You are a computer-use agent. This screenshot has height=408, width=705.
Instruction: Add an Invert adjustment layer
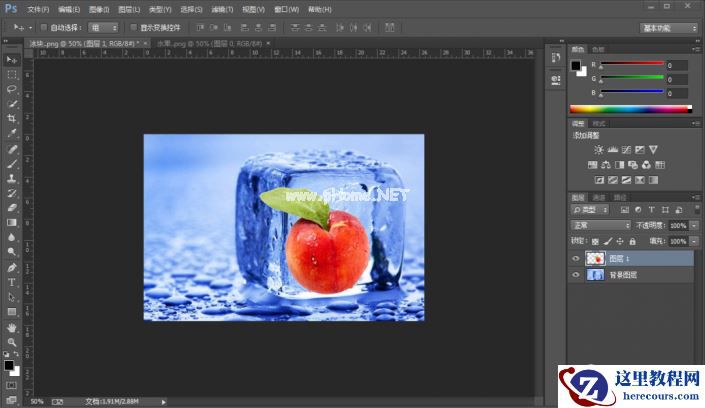pos(599,180)
